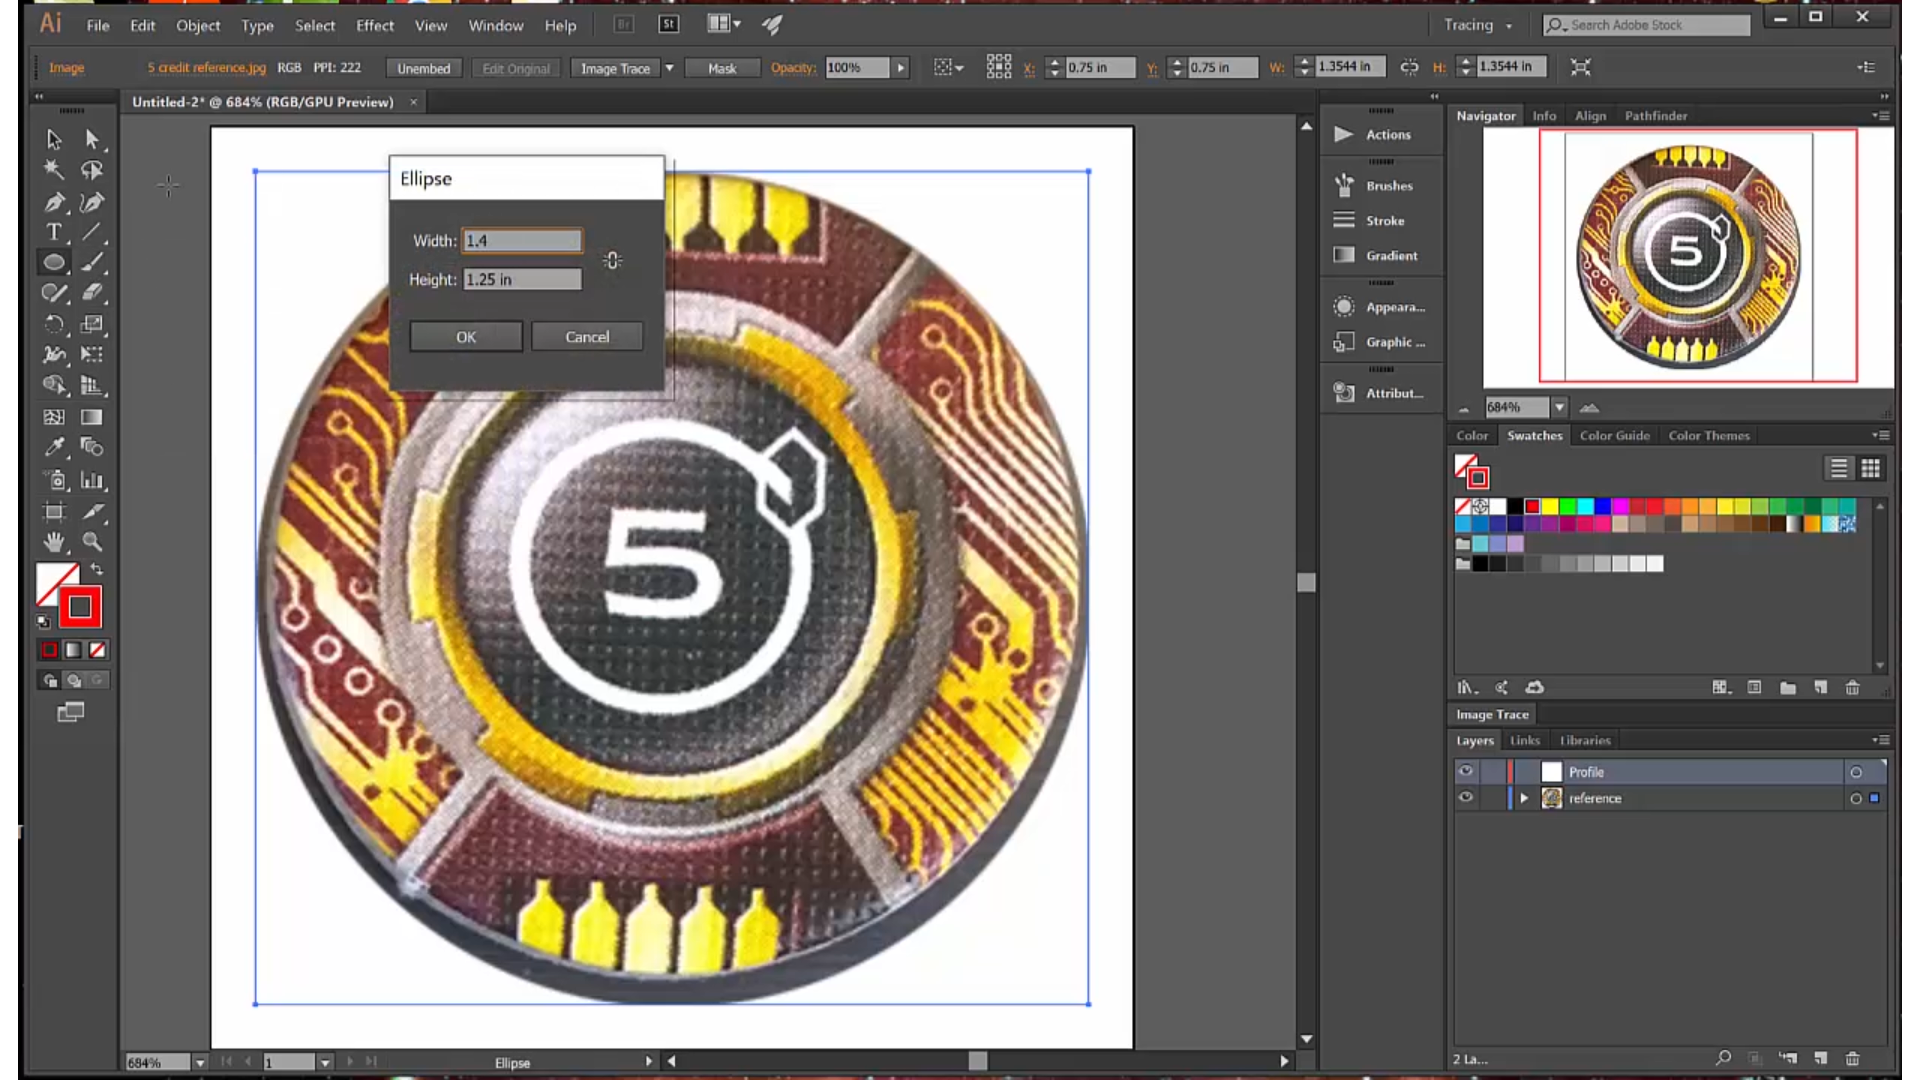Open the Graphic Styles panel

pos(1380,342)
